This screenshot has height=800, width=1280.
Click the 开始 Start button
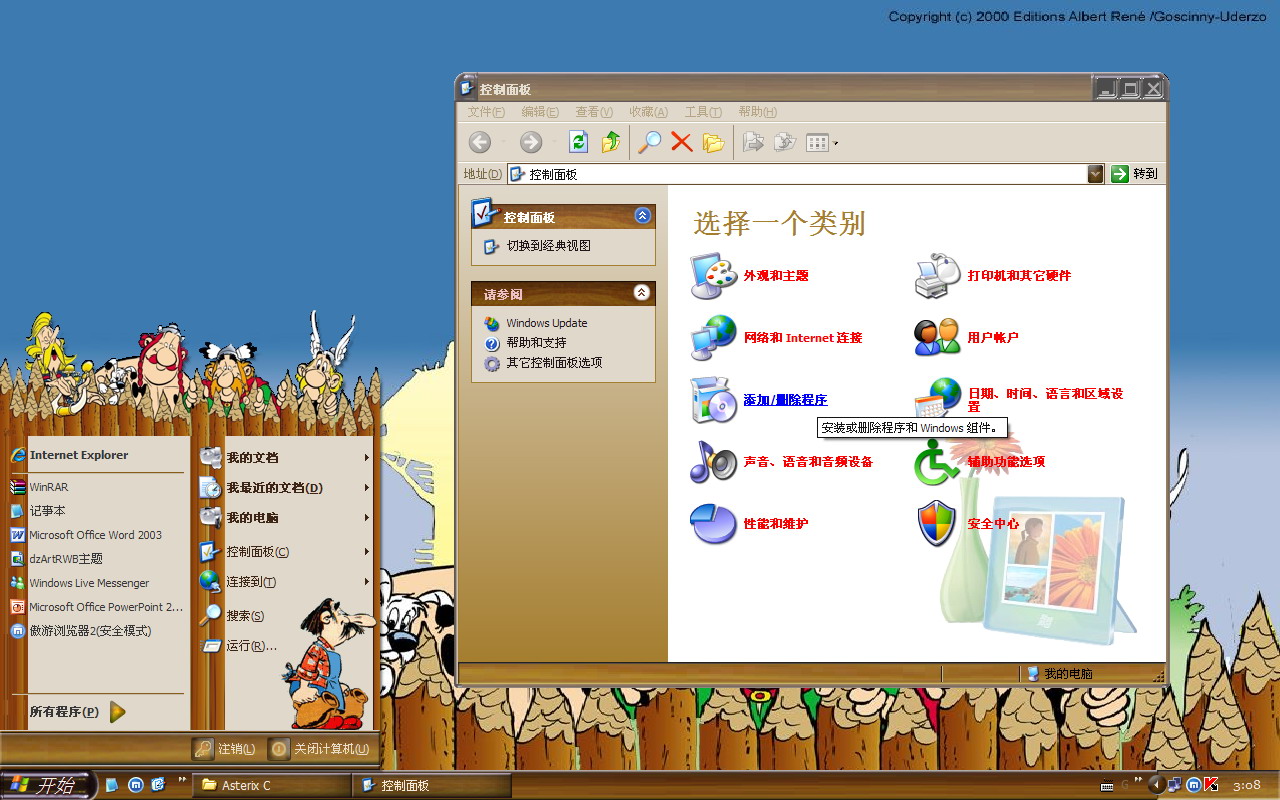(46, 786)
